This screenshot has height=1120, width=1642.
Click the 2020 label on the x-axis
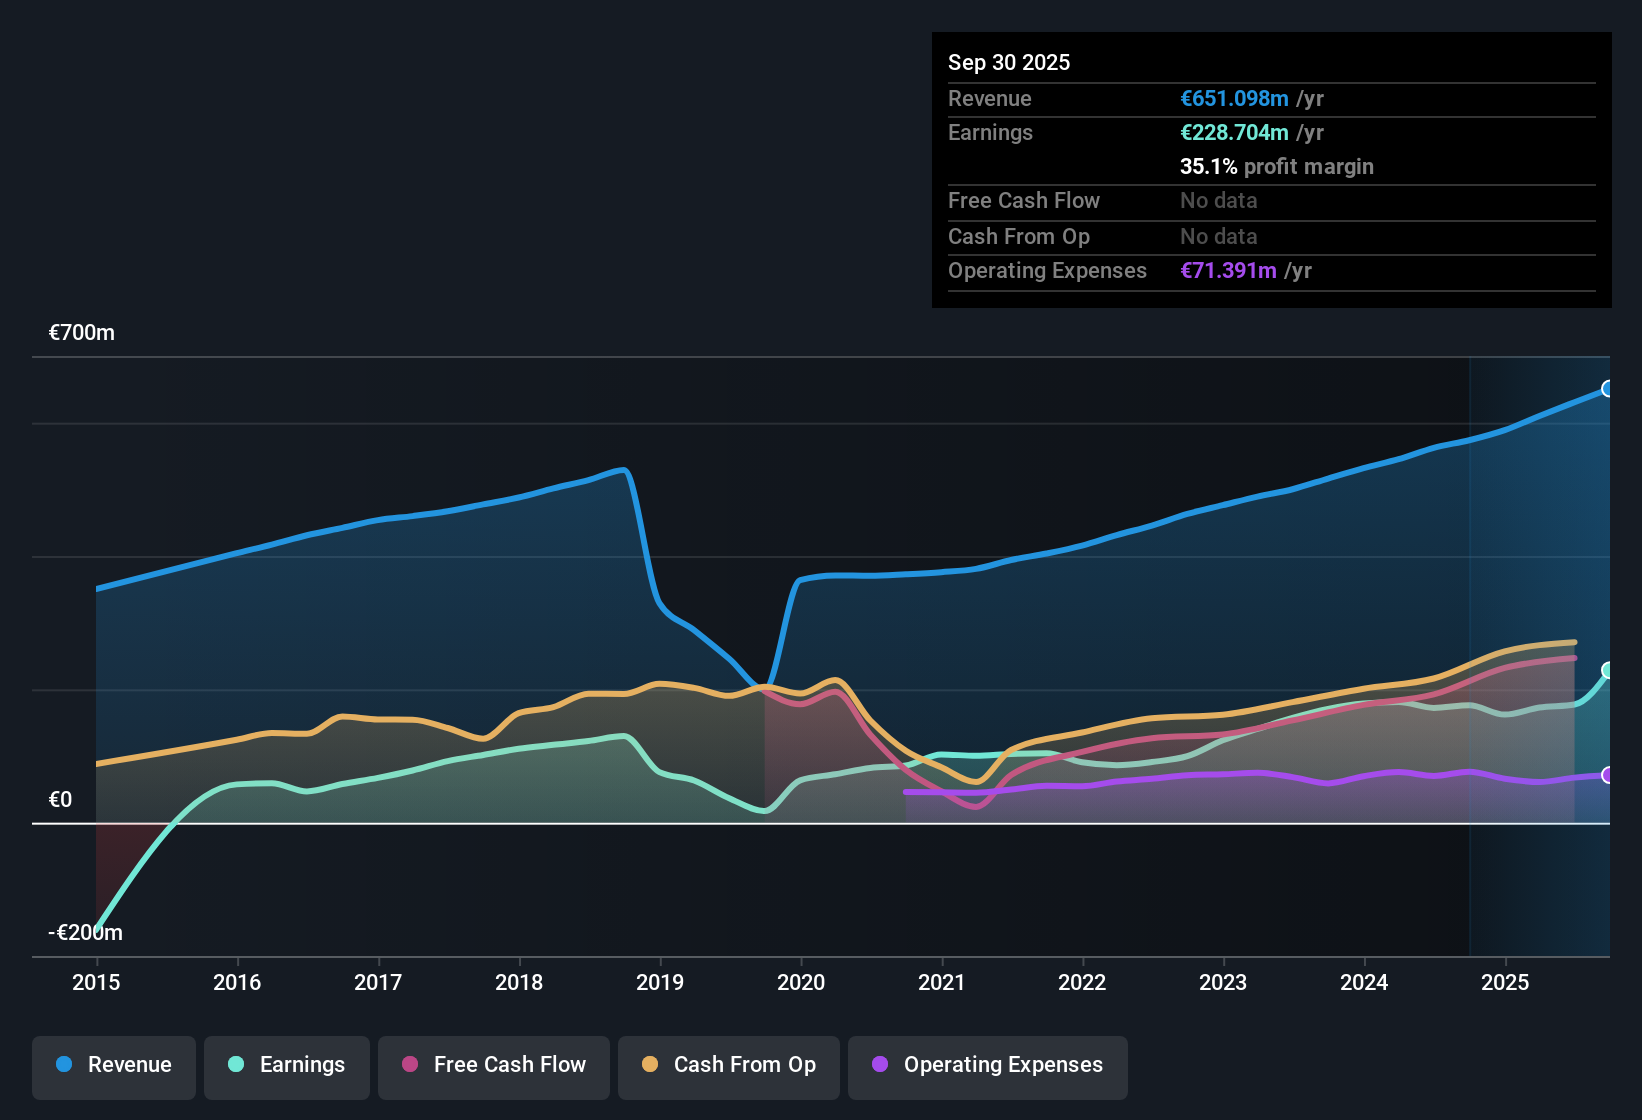pyautogui.click(x=801, y=983)
